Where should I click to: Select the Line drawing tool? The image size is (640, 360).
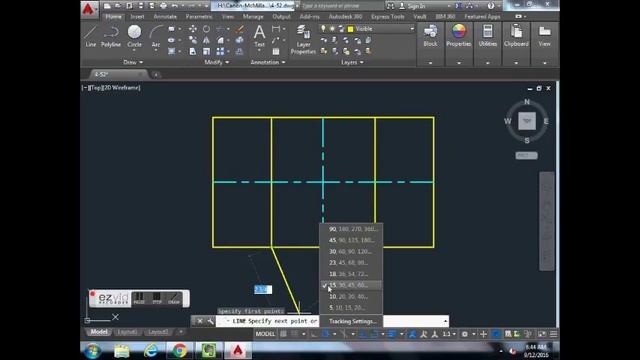pyautogui.click(x=91, y=36)
